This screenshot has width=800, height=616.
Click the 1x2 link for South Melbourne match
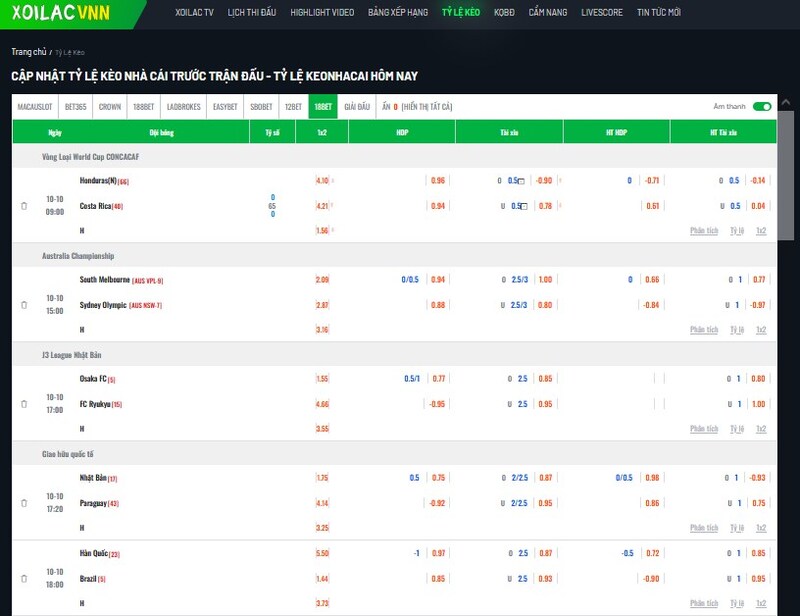click(761, 329)
